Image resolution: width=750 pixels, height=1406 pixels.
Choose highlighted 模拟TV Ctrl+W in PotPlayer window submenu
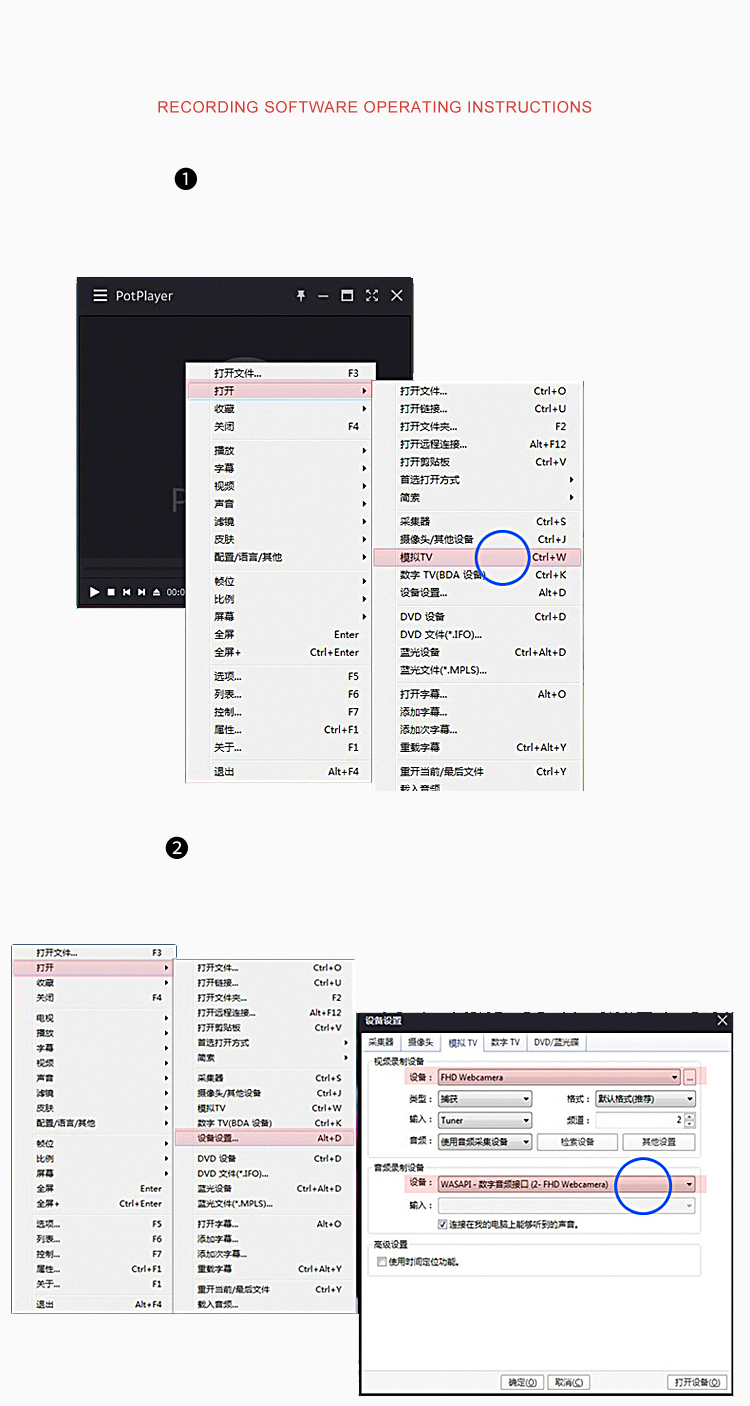(477, 557)
